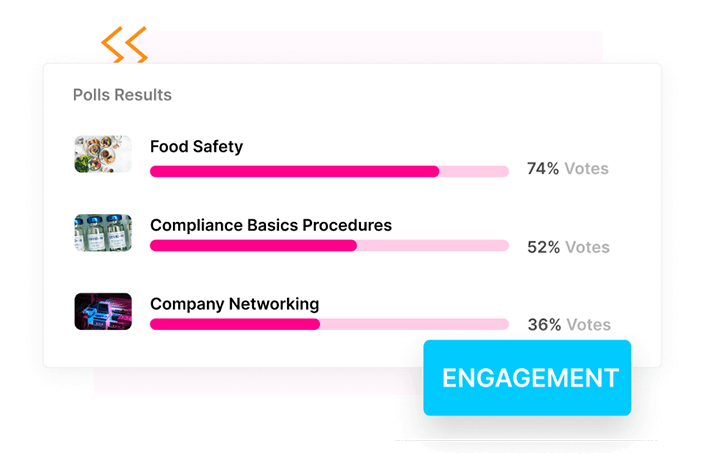
Task: Click the orange double chevron icon
Action: pyautogui.click(x=124, y=45)
